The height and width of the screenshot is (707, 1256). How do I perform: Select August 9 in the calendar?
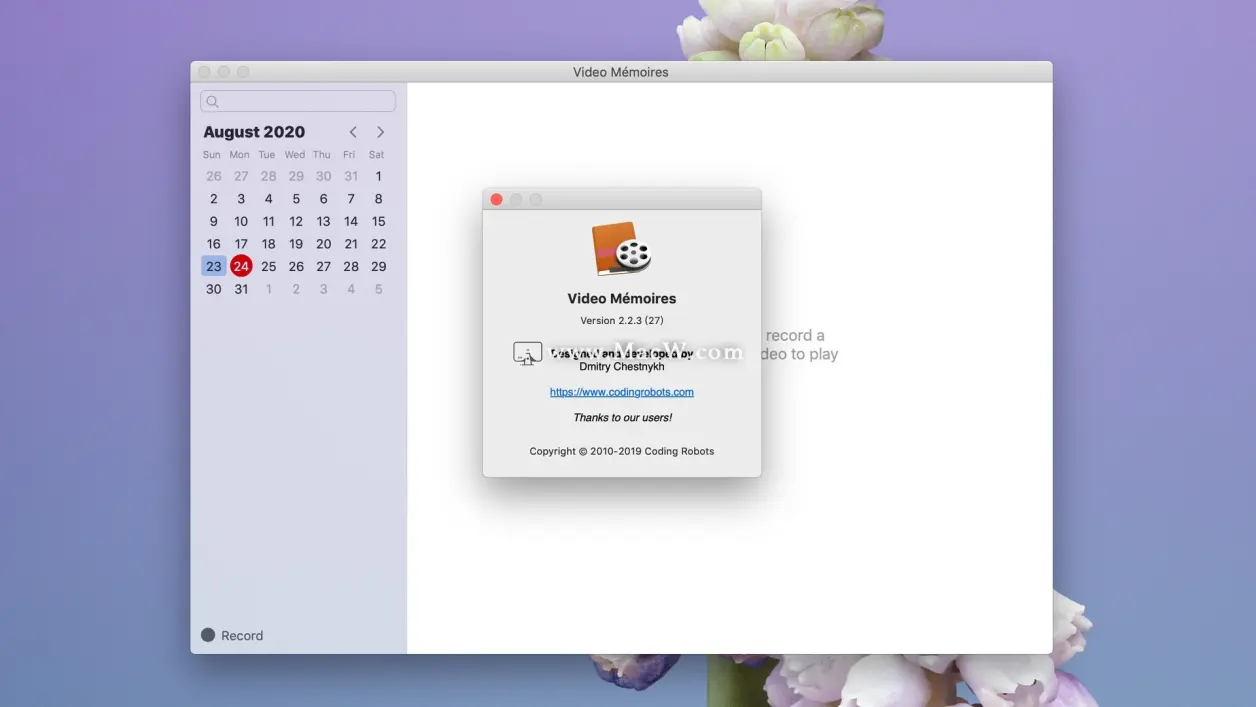coord(213,221)
